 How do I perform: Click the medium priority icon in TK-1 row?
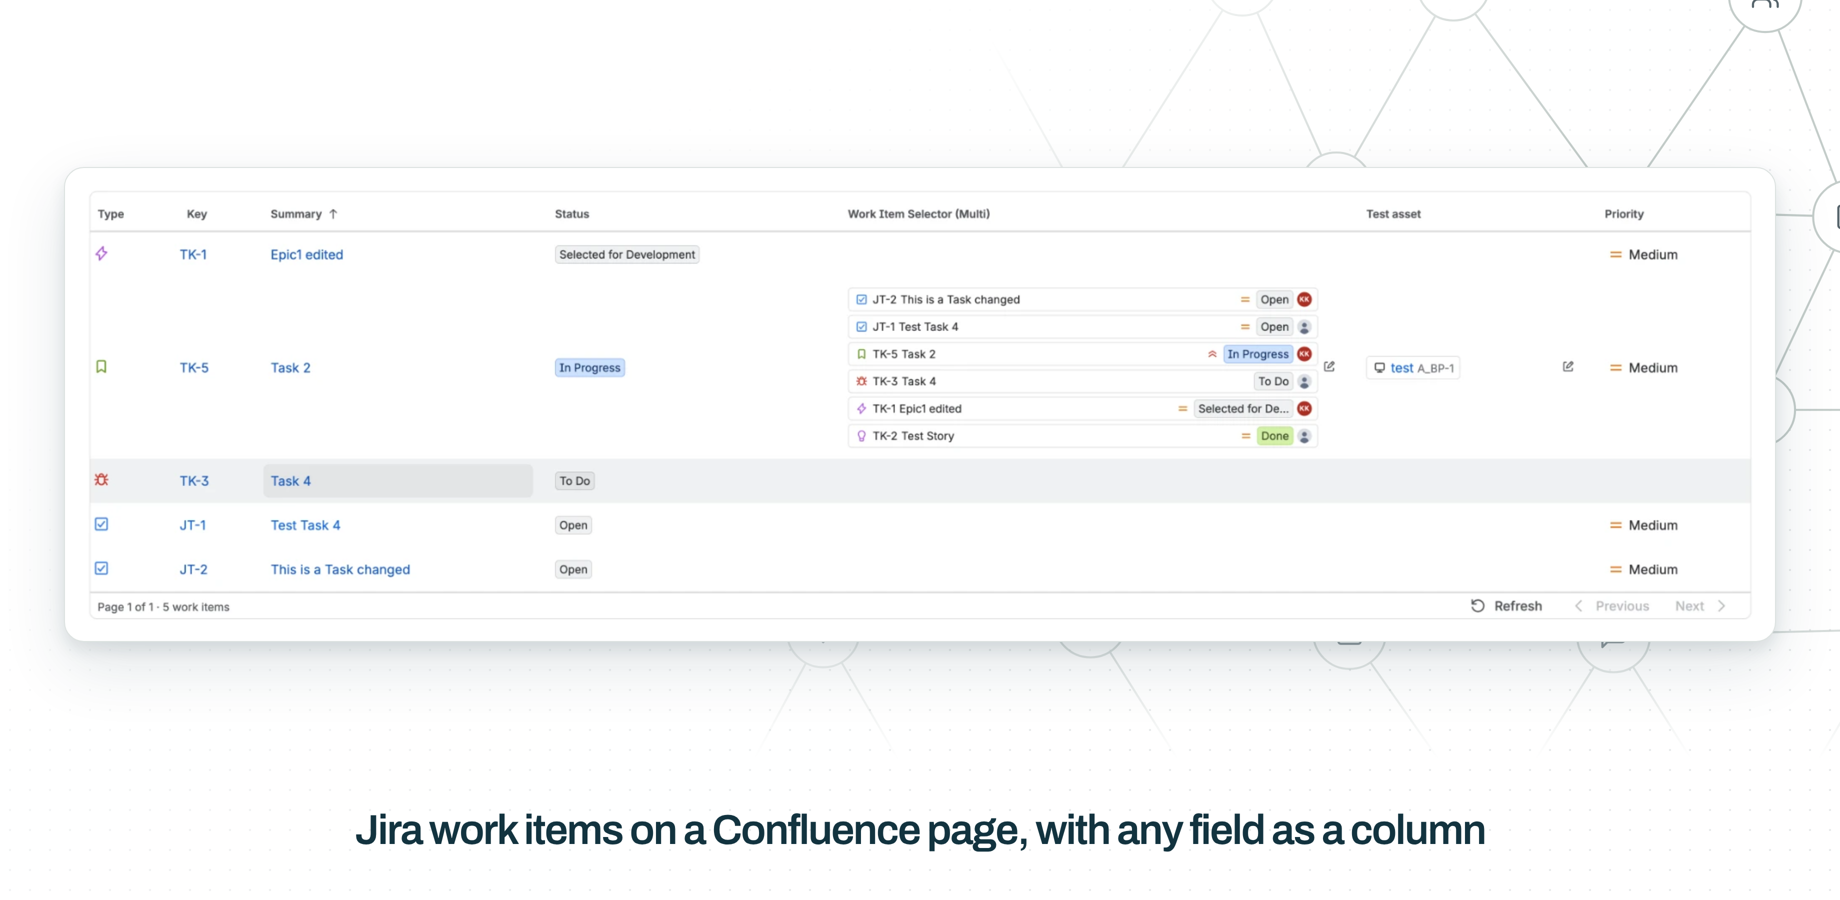click(1616, 255)
